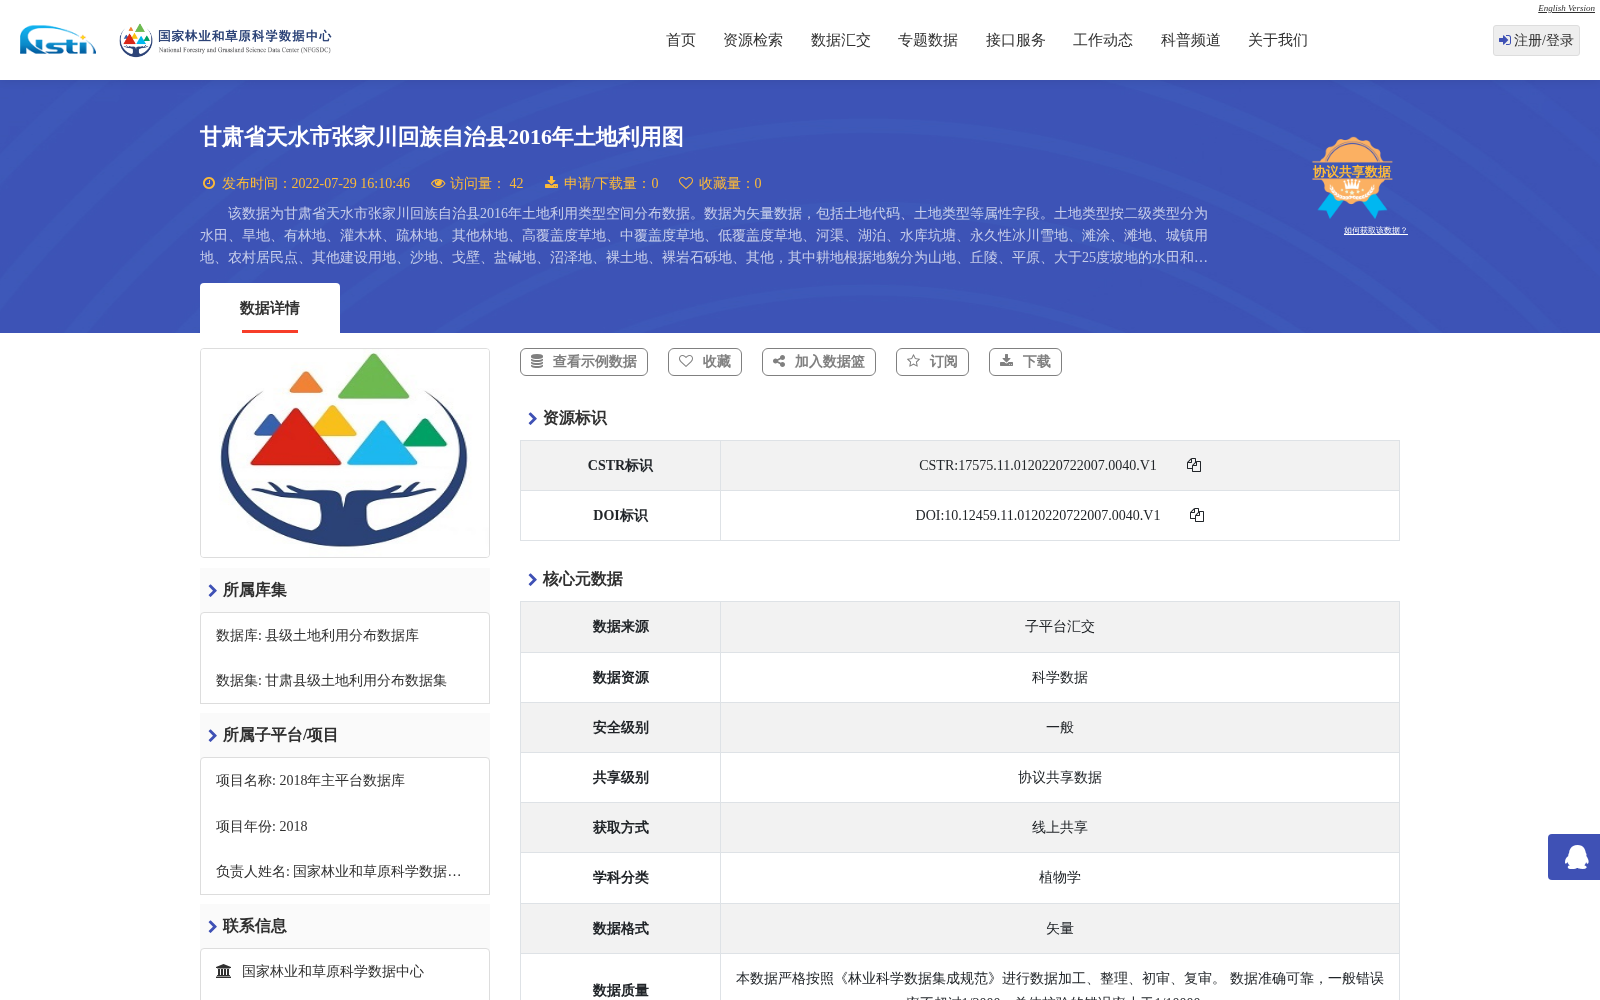Click the dataset title 甘肃省天水市张家川回族自治县2016年土地利用图
1600x1000 pixels.
point(441,137)
